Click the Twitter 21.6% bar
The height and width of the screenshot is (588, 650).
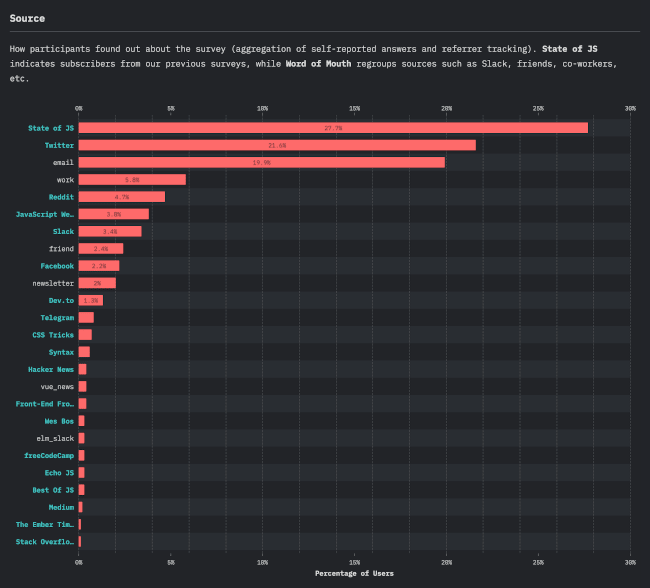(277, 145)
